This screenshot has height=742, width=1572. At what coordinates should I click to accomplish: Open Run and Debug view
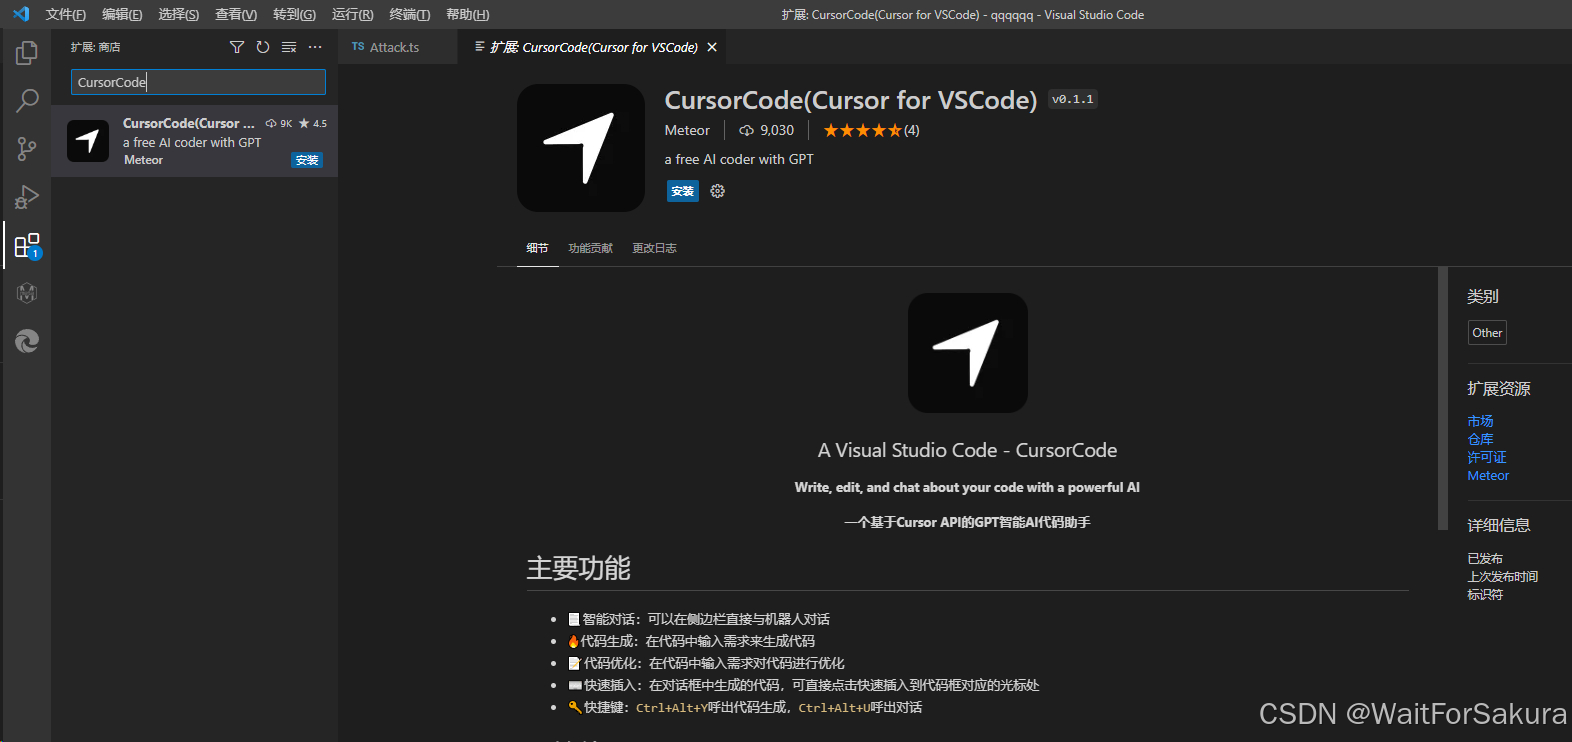tap(27, 197)
